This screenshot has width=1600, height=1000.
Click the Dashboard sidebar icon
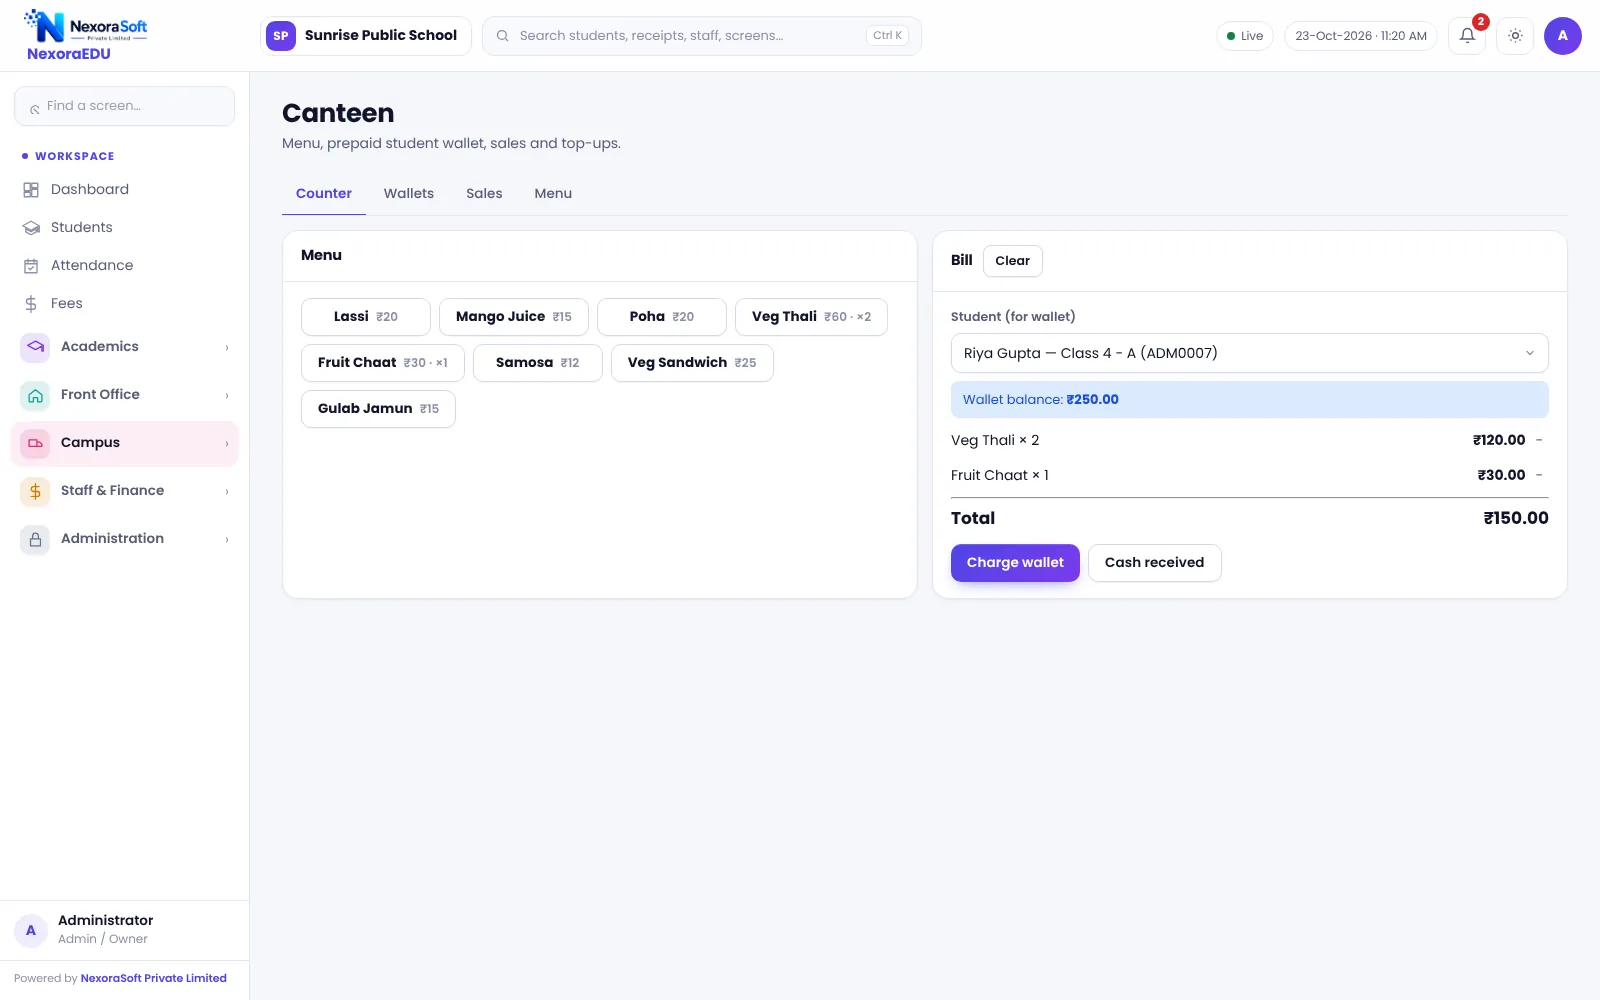pyautogui.click(x=31, y=190)
